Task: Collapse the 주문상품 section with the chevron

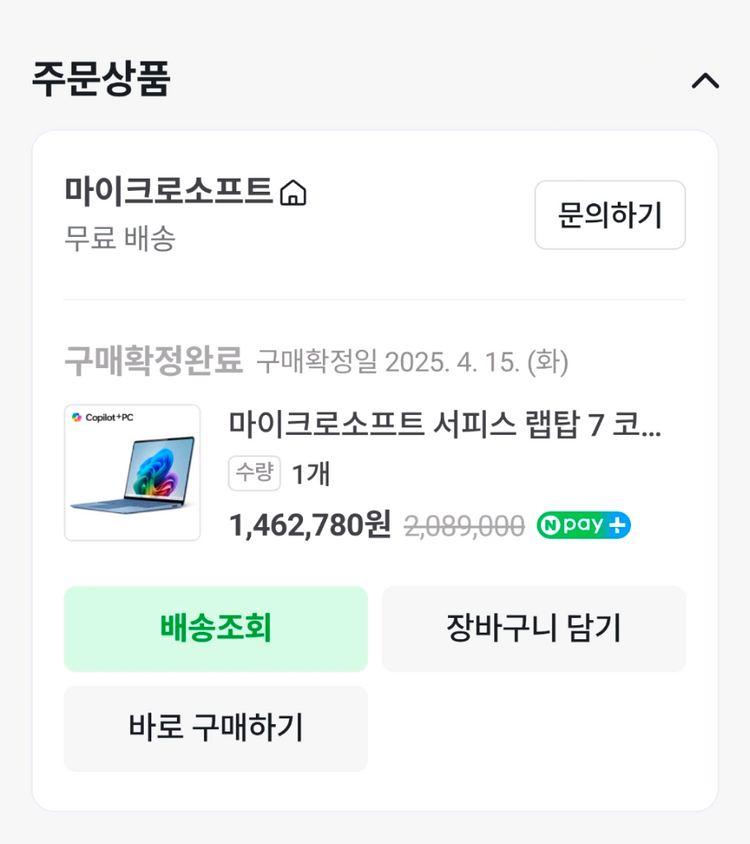Action: pos(707,81)
